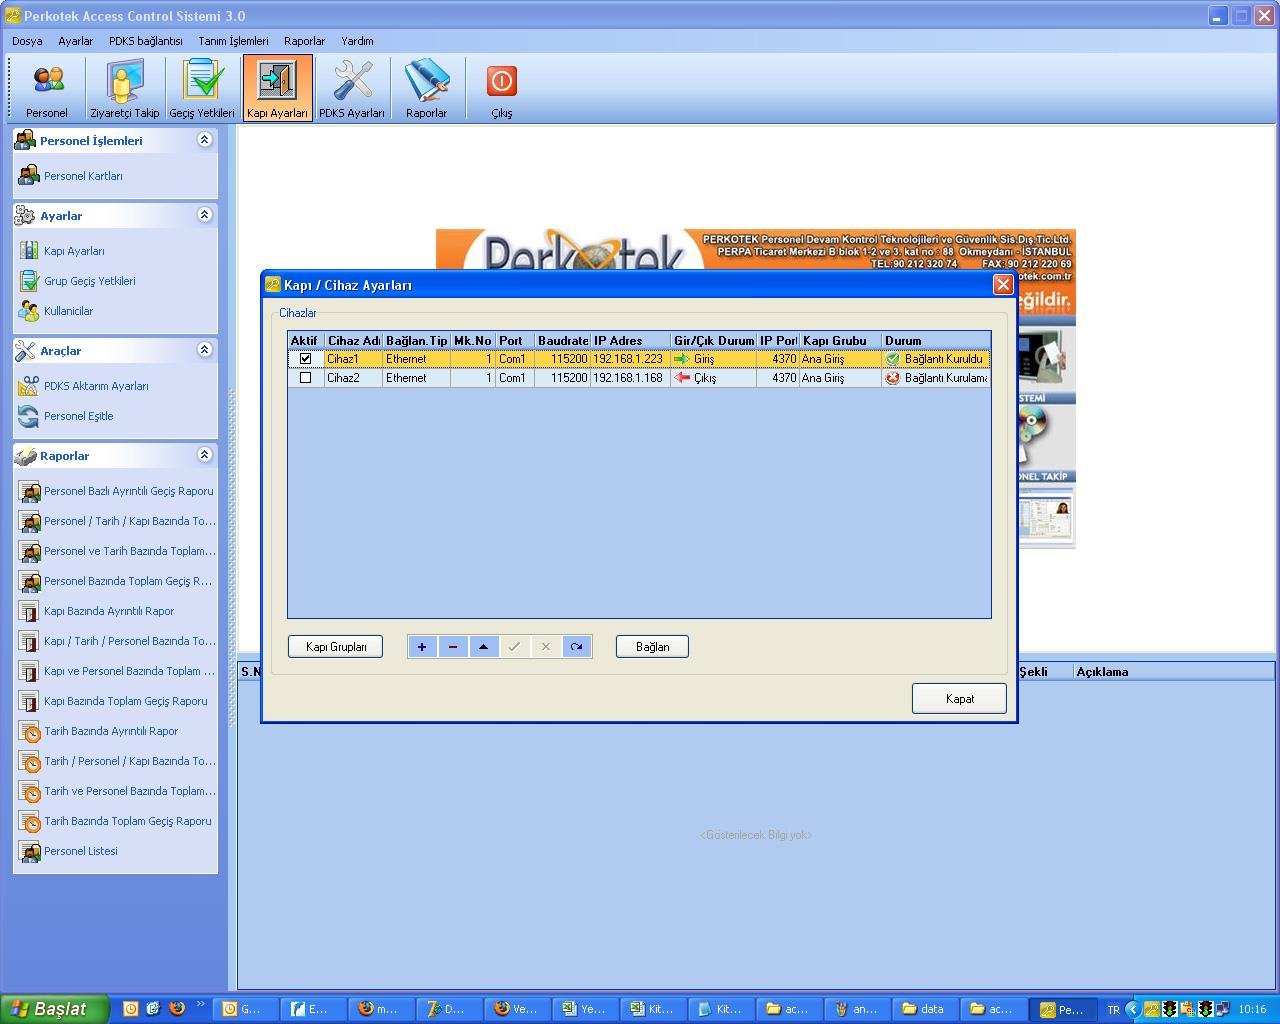This screenshot has width=1280, height=1024.
Task: Select PDKS Aktarım Ayarları in Araçlar
Action: [97, 385]
